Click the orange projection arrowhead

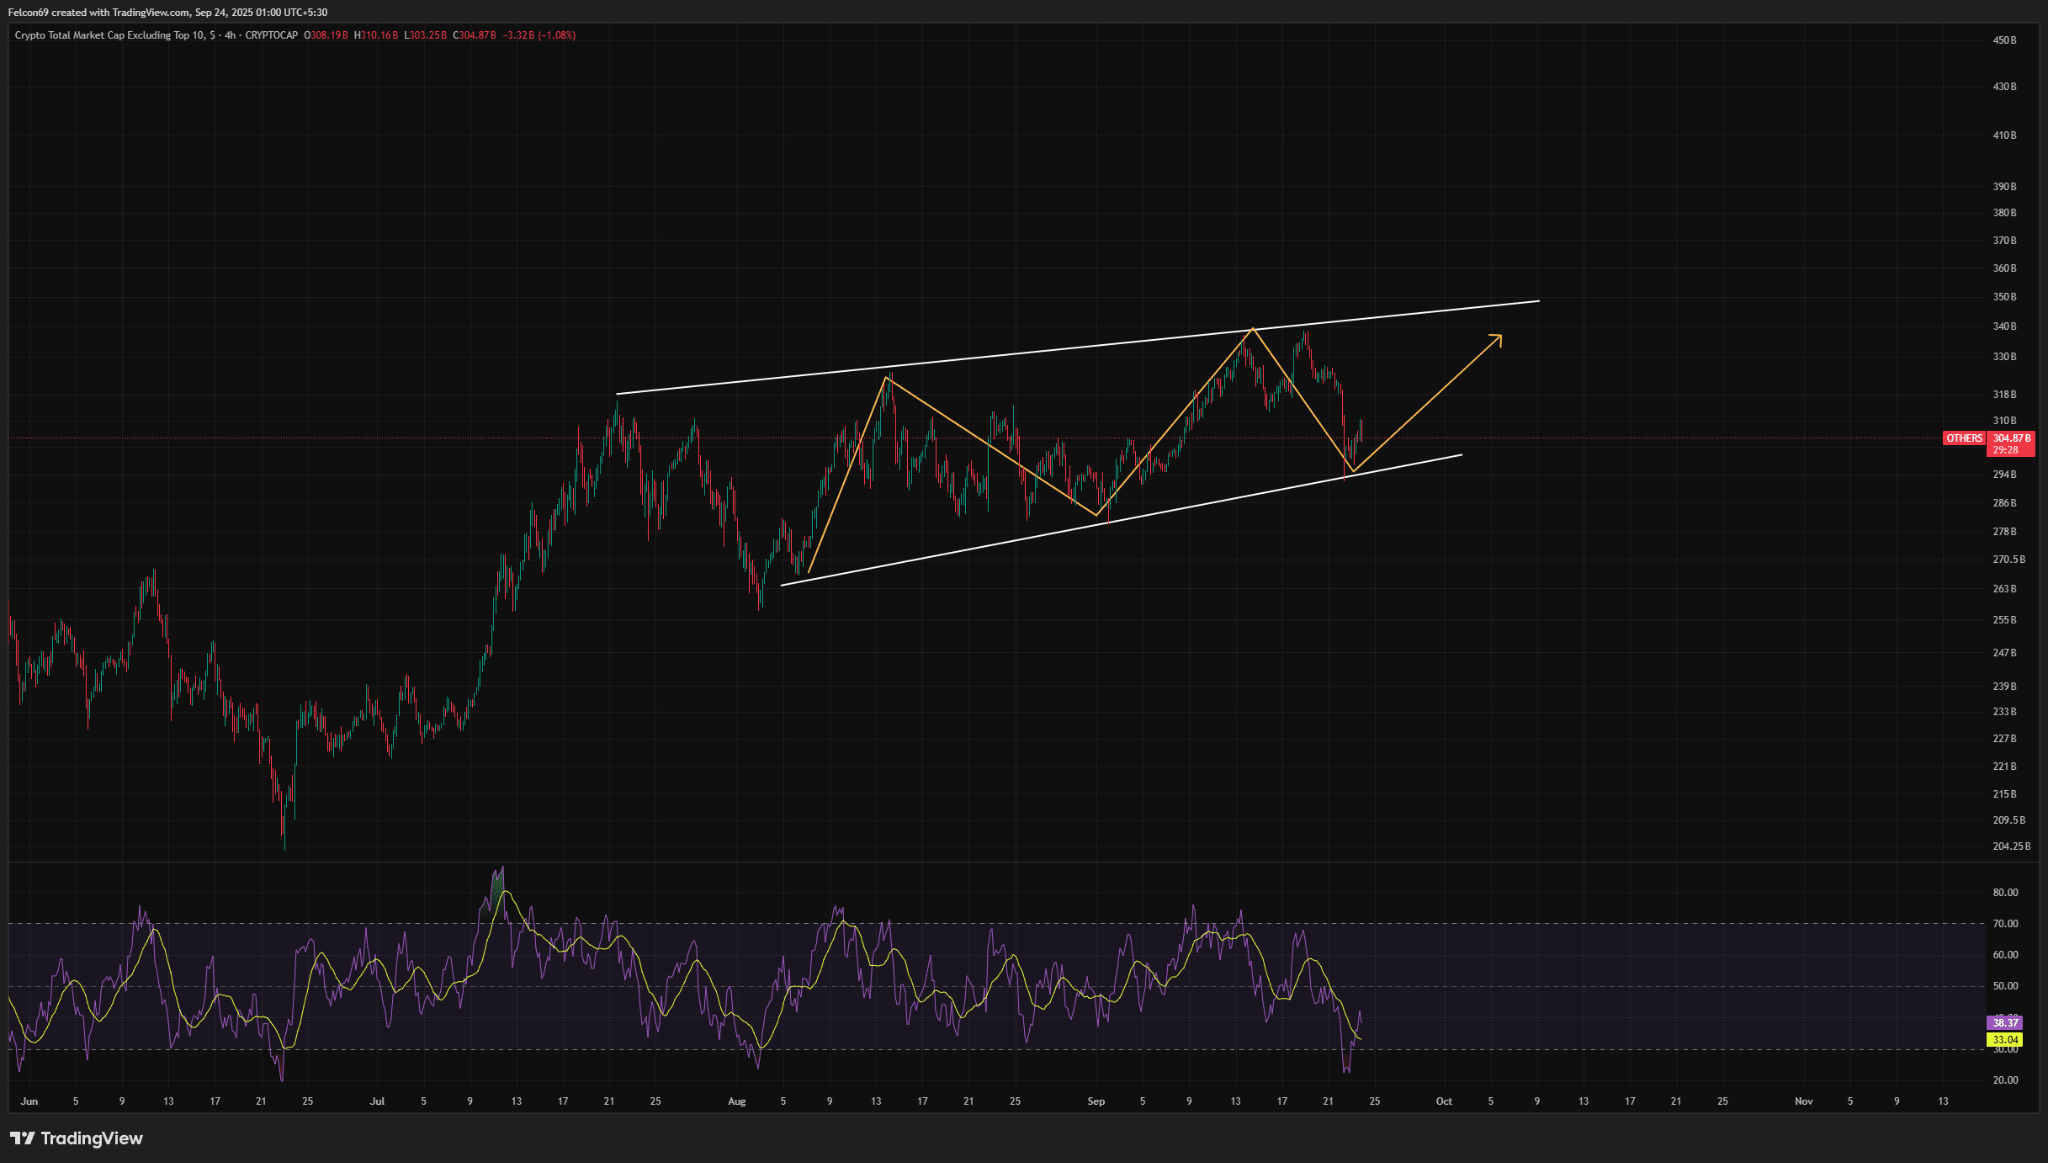coord(1497,338)
